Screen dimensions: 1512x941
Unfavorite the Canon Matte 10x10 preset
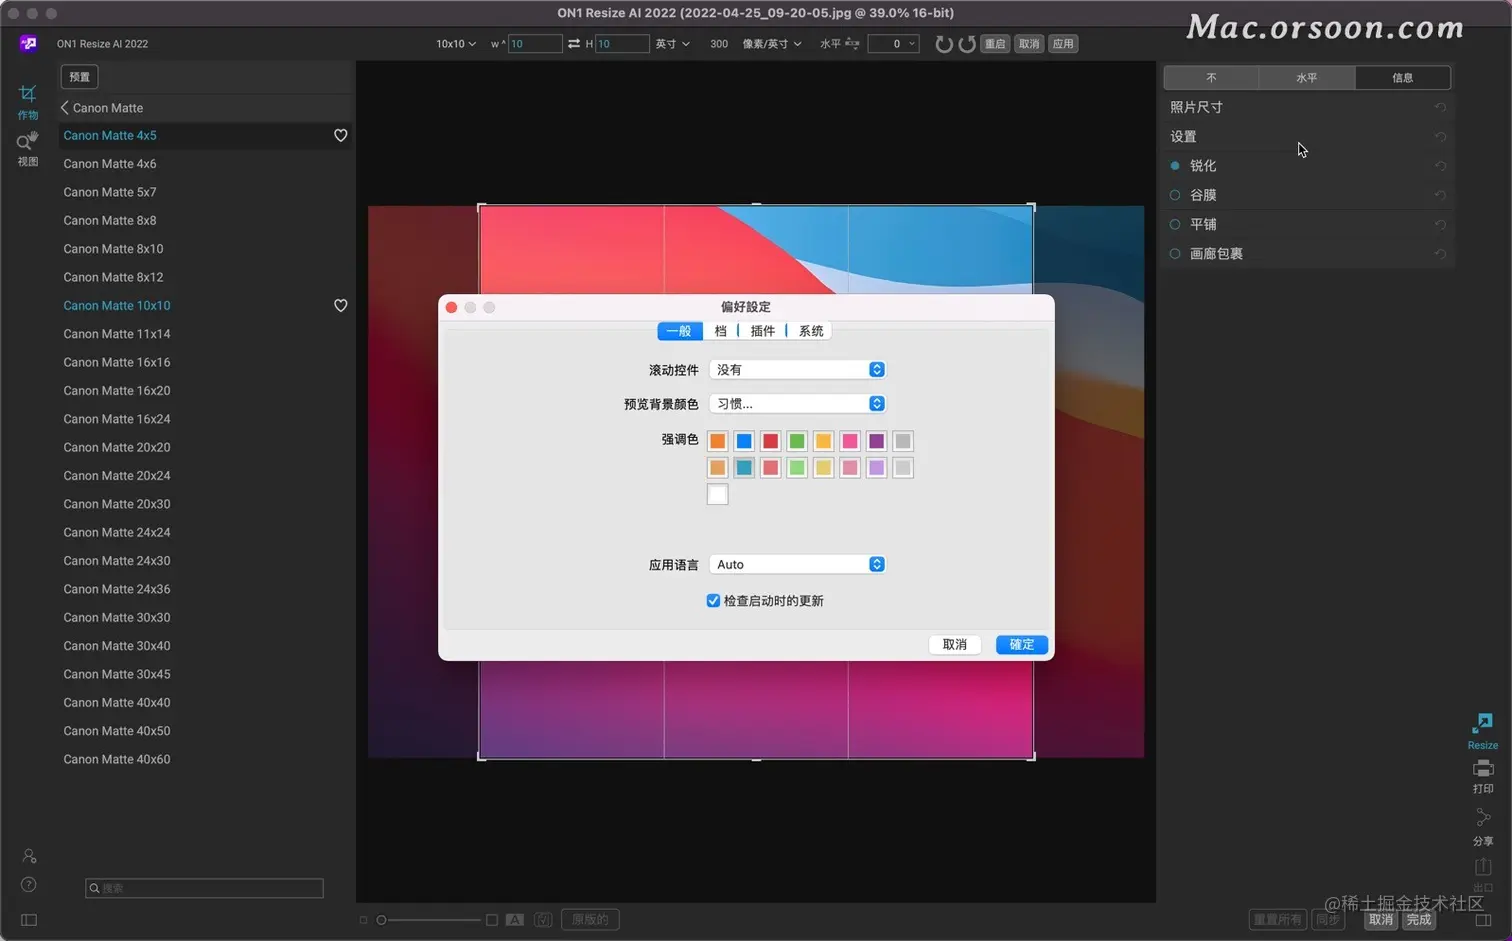[x=341, y=305]
